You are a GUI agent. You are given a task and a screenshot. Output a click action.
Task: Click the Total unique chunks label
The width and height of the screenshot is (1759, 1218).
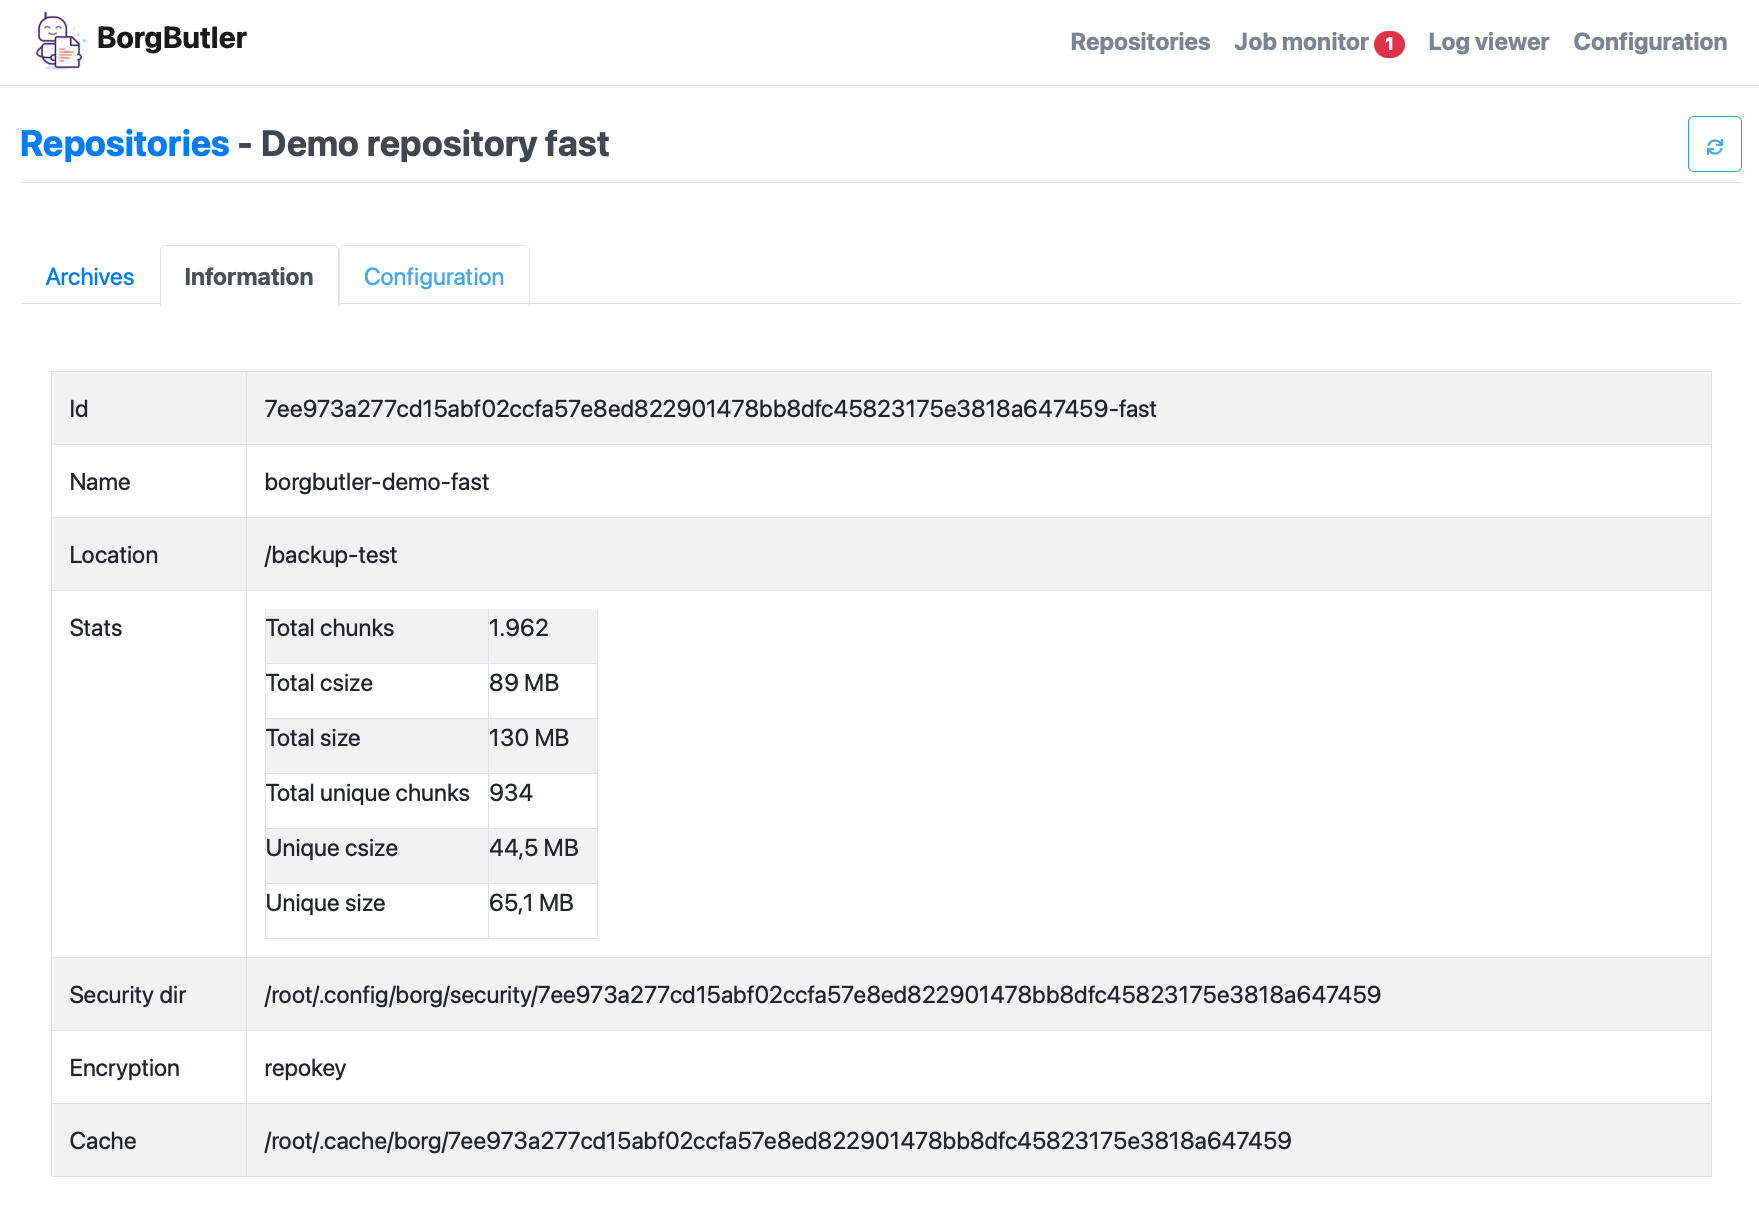pyautogui.click(x=368, y=793)
